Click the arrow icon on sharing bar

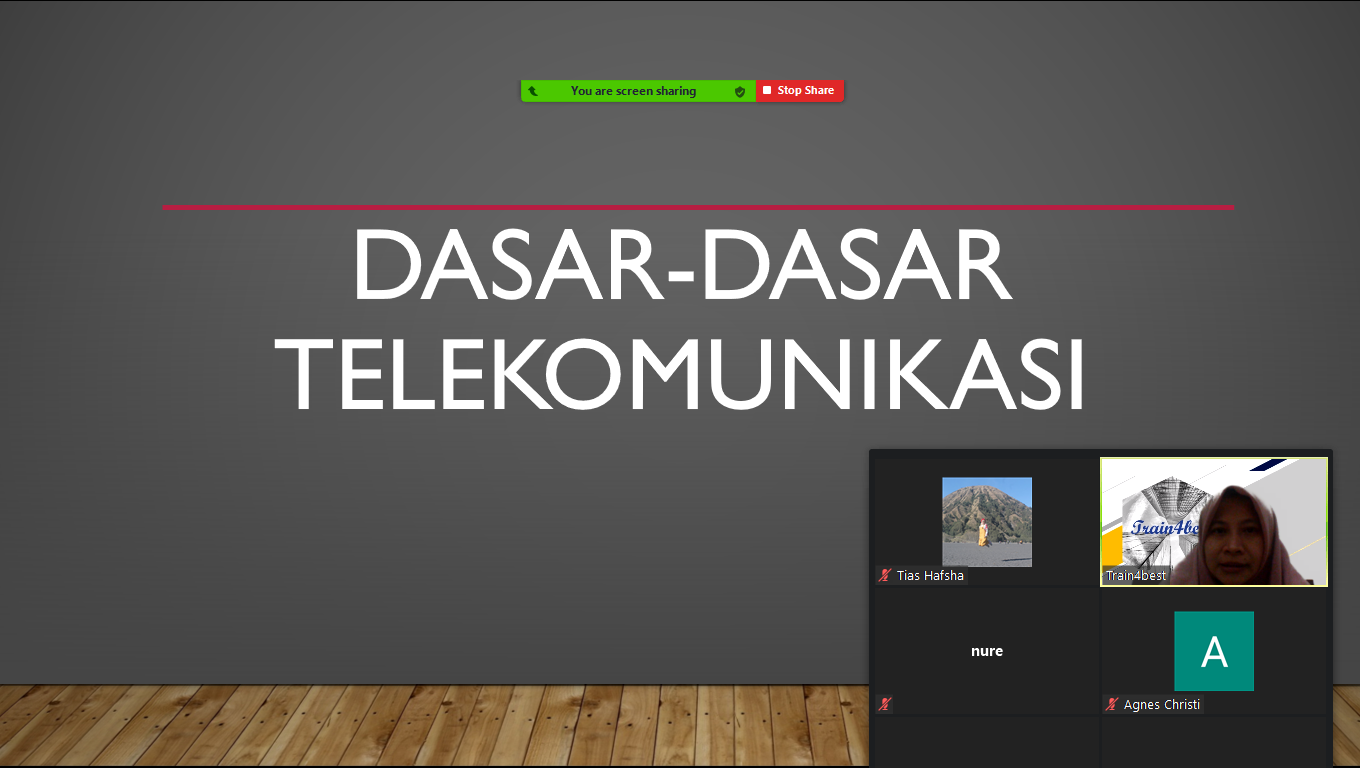pos(533,91)
